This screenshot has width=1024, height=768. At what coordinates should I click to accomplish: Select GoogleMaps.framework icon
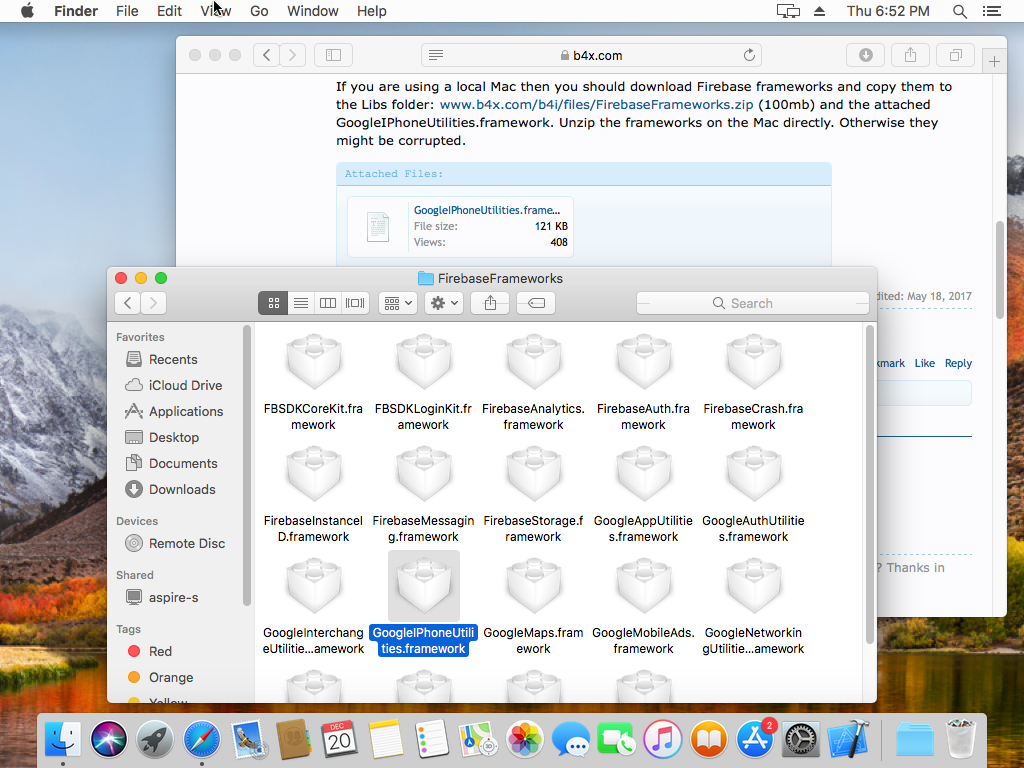(x=534, y=586)
